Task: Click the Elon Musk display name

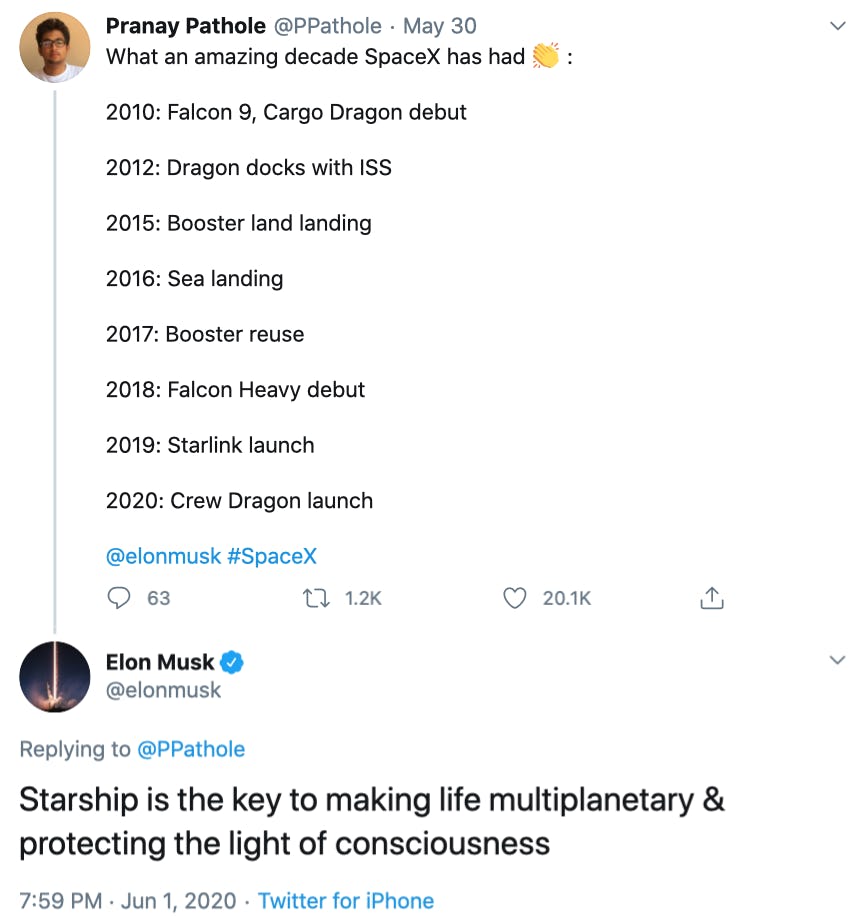Action: coord(160,662)
